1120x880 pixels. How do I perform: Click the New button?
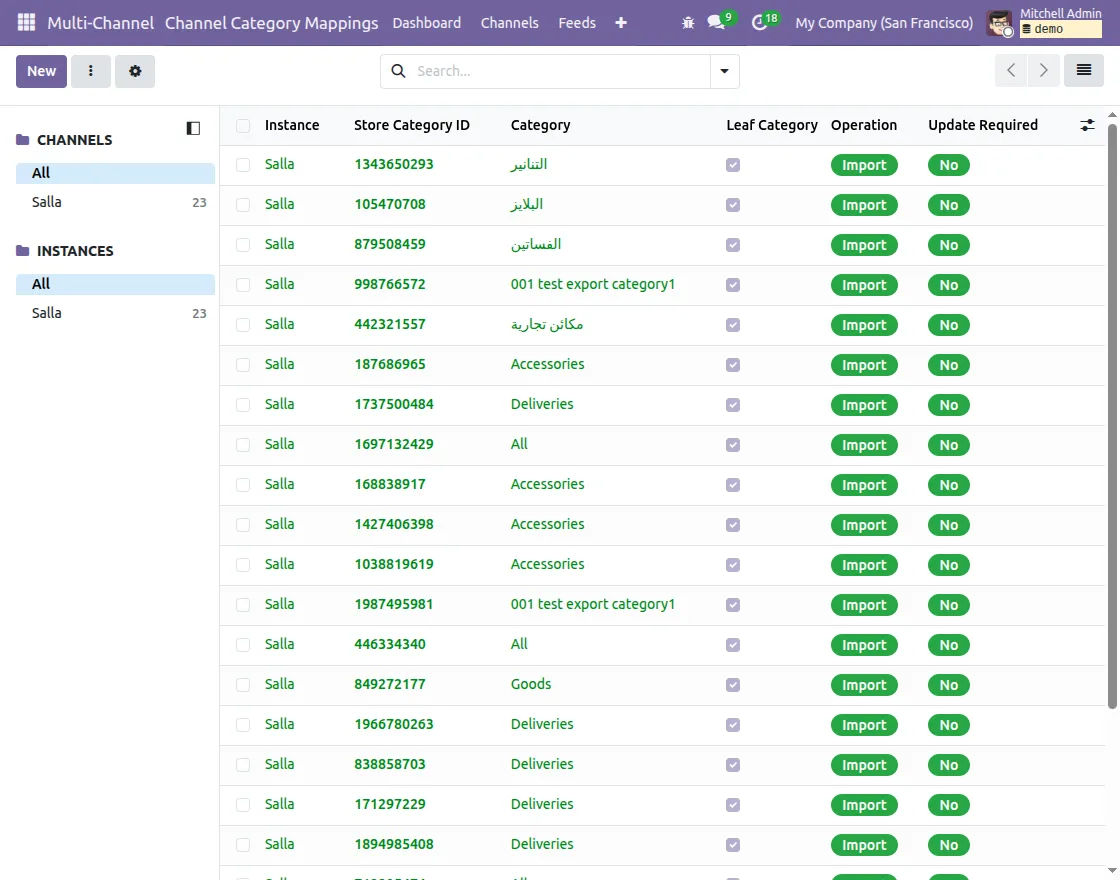(x=41, y=71)
